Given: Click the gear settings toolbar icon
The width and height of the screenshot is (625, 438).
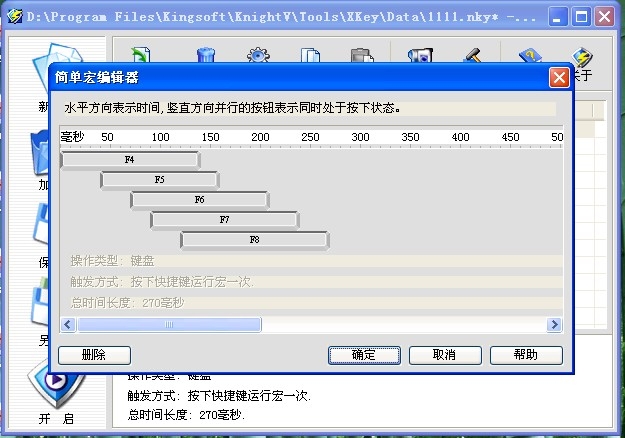Looking at the screenshot, I should 258,55.
